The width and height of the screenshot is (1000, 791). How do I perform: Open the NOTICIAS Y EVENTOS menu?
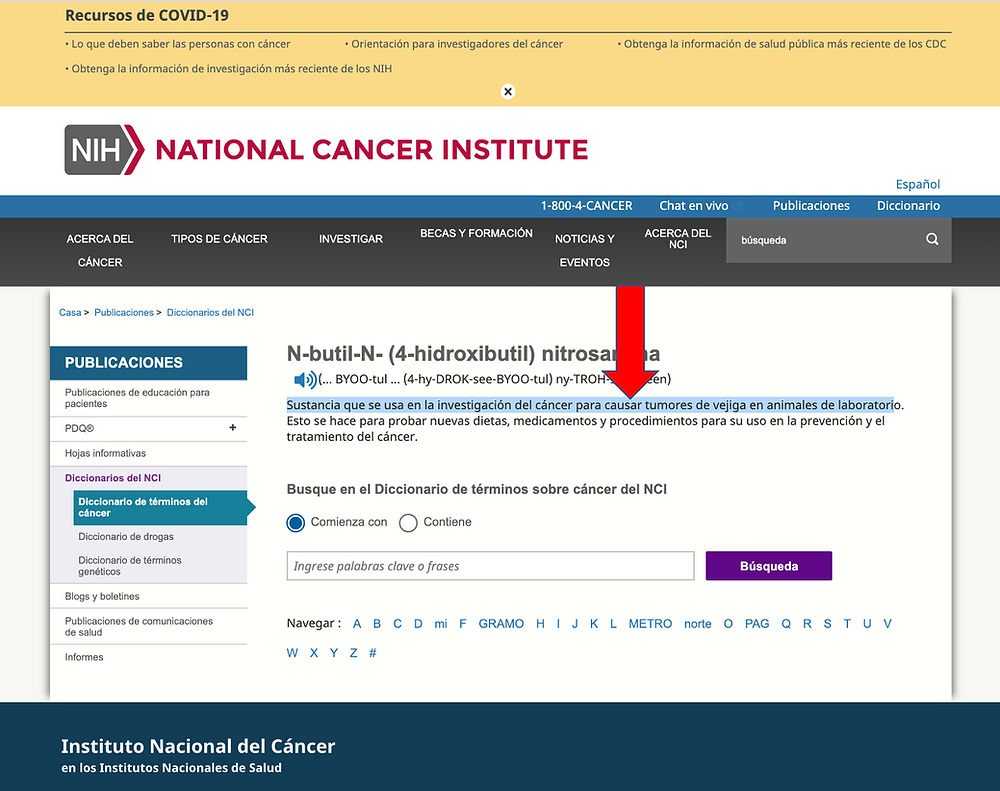pos(585,251)
